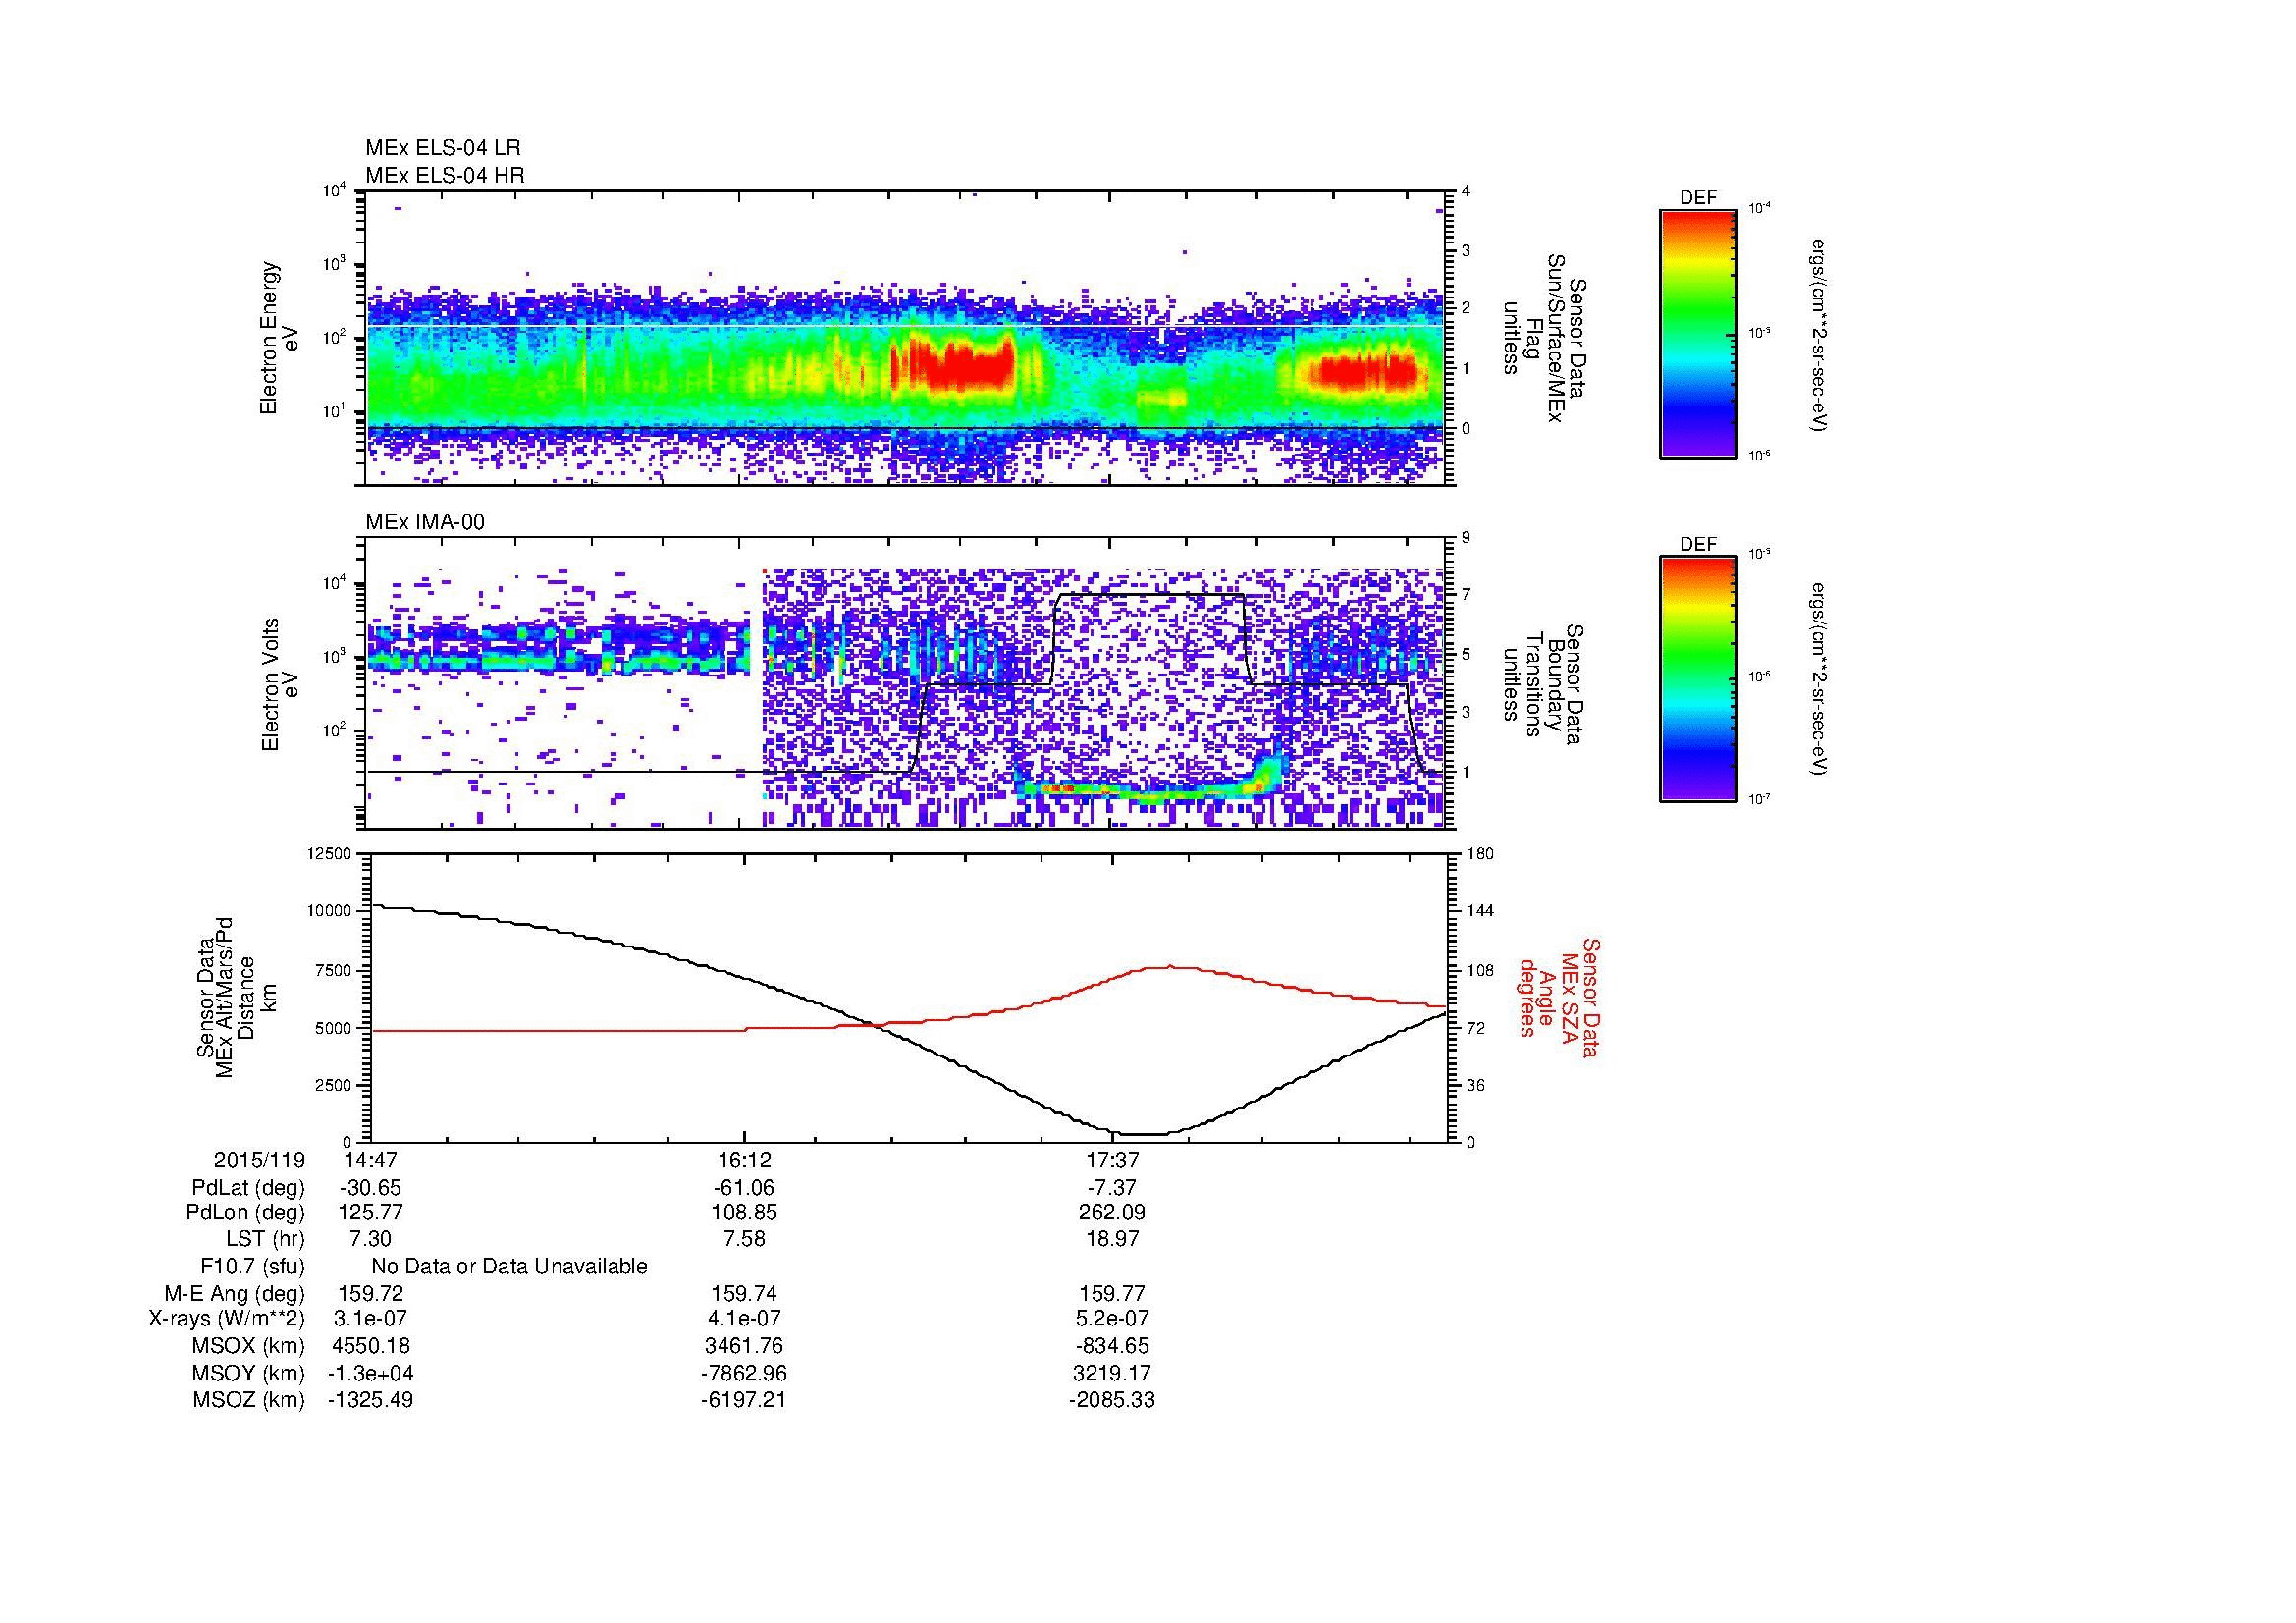The width and height of the screenshot is (2296, 1623).
Task: Click the 'MEx Alt/Mars/Pd Distance km' axis label
Action: [237, 998]
